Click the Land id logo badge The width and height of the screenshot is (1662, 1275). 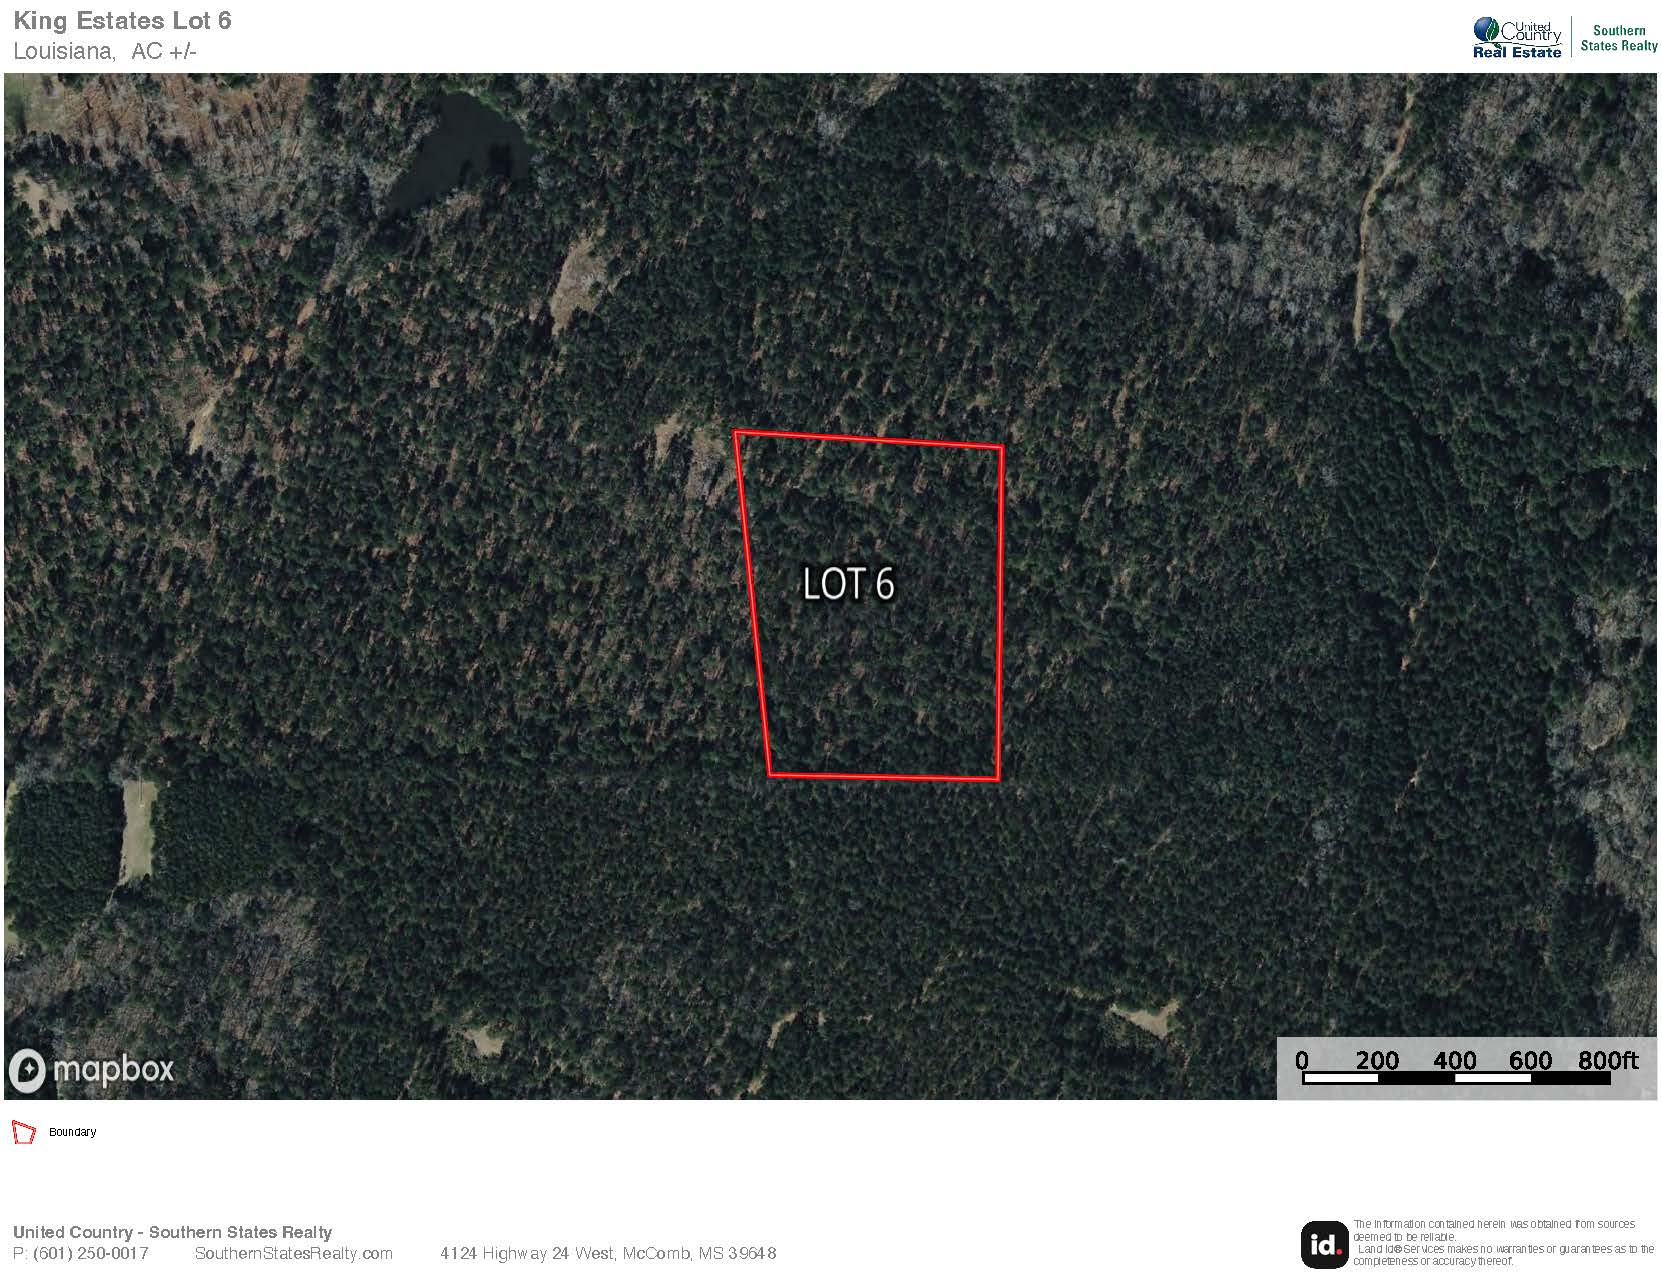[x=1324, y=1245]
